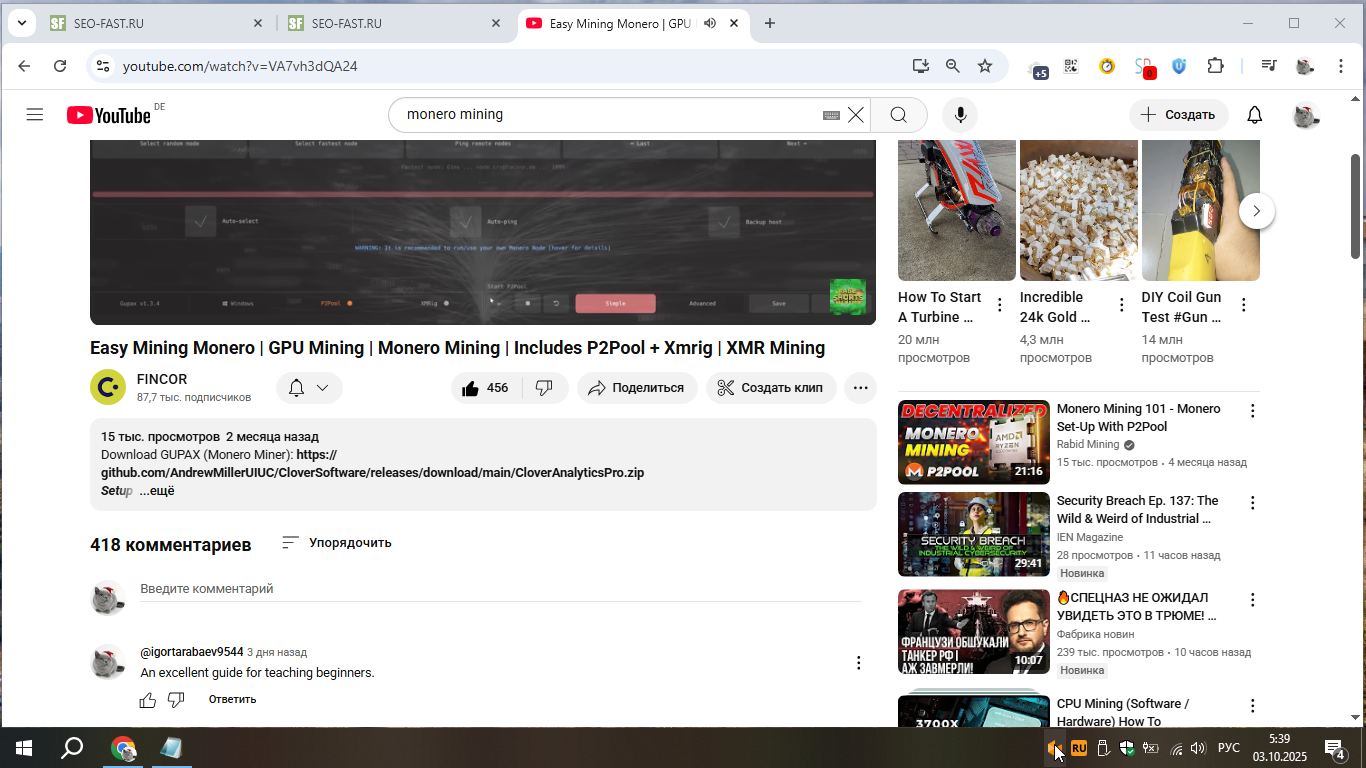Expand the description with ...ещё
The height and width of the screenshot is (768, 1366).
click(x=157, y=491)
